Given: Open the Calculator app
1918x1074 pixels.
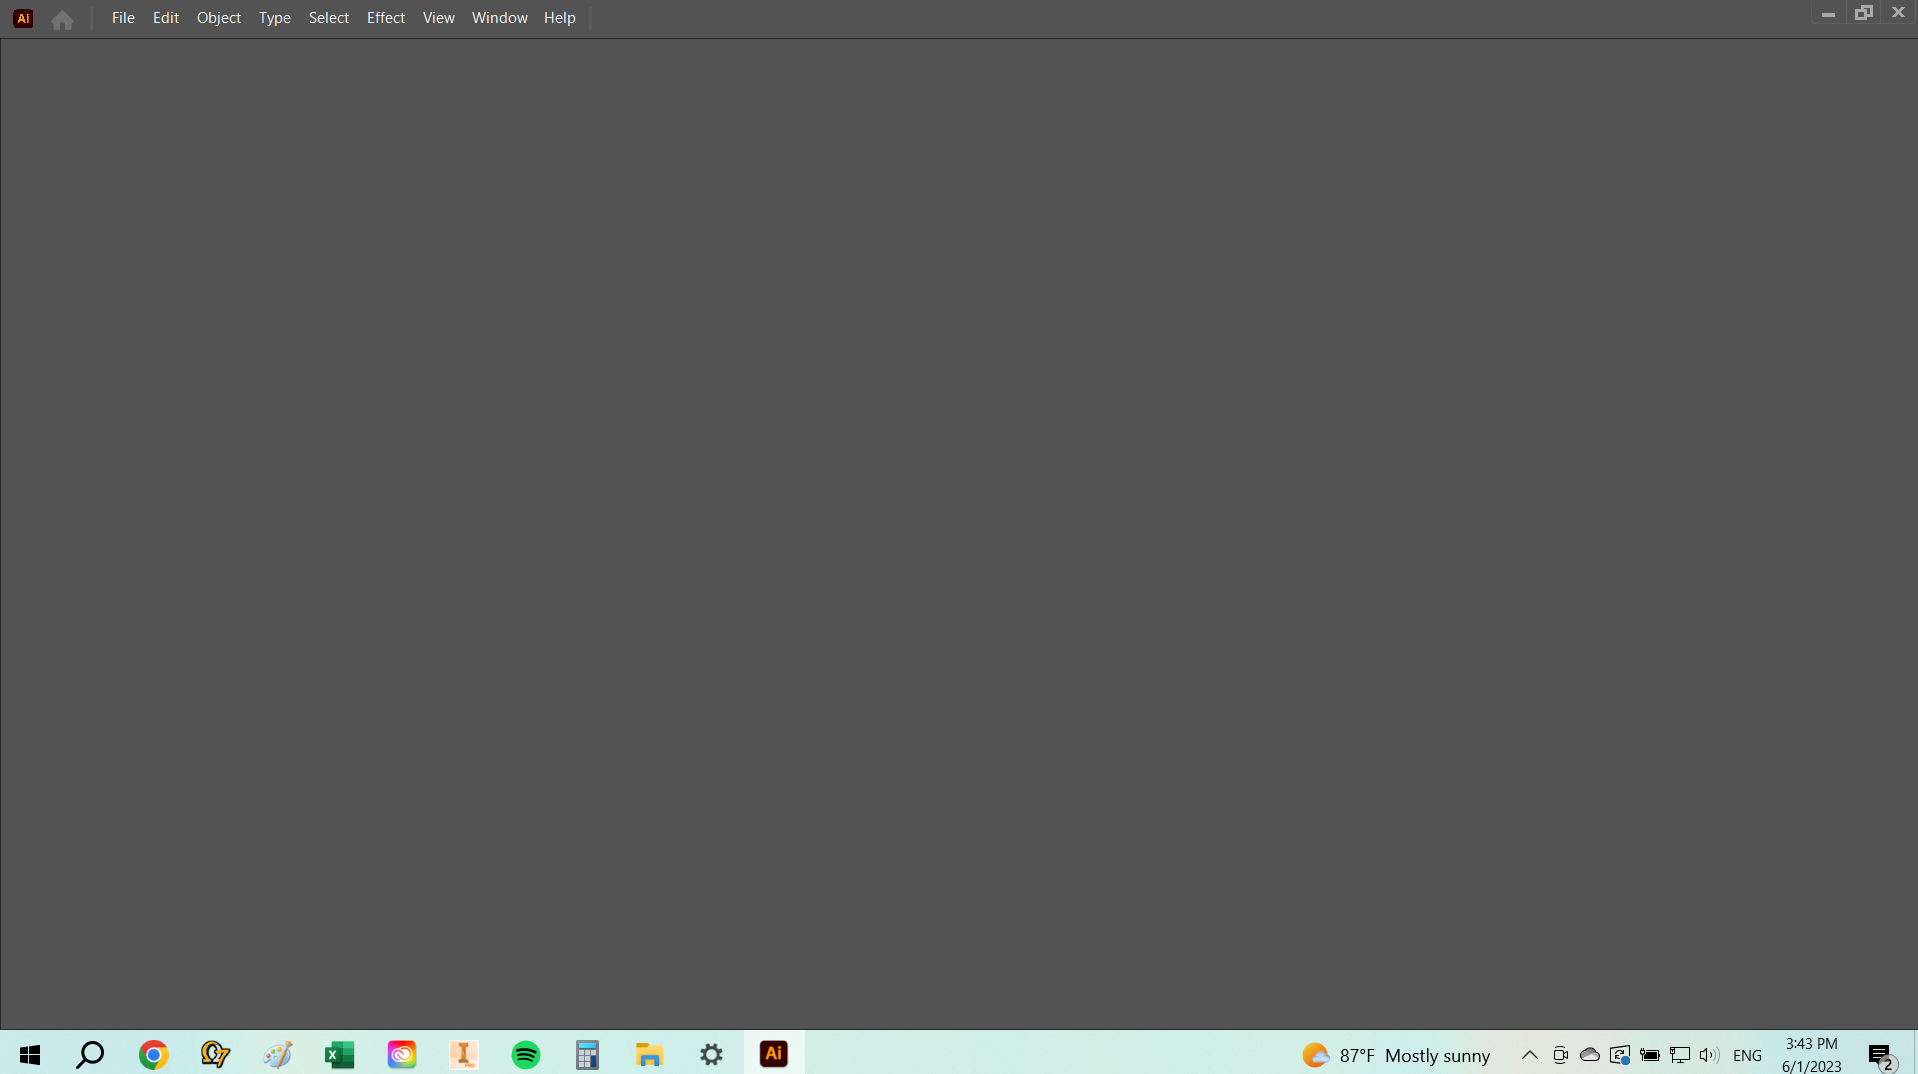Looking at the screenshot, I should [x=587, y=1054].
